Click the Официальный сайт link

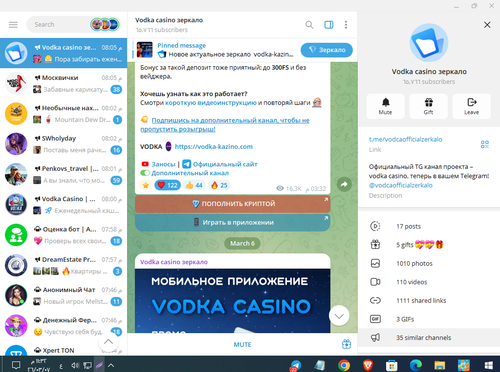225,164
